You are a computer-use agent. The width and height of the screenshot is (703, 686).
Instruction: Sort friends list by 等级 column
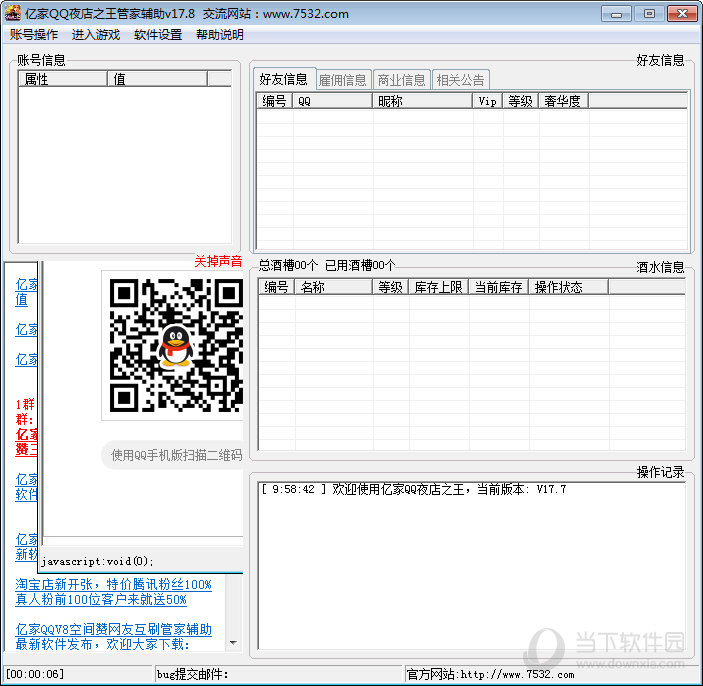point(521,101)
